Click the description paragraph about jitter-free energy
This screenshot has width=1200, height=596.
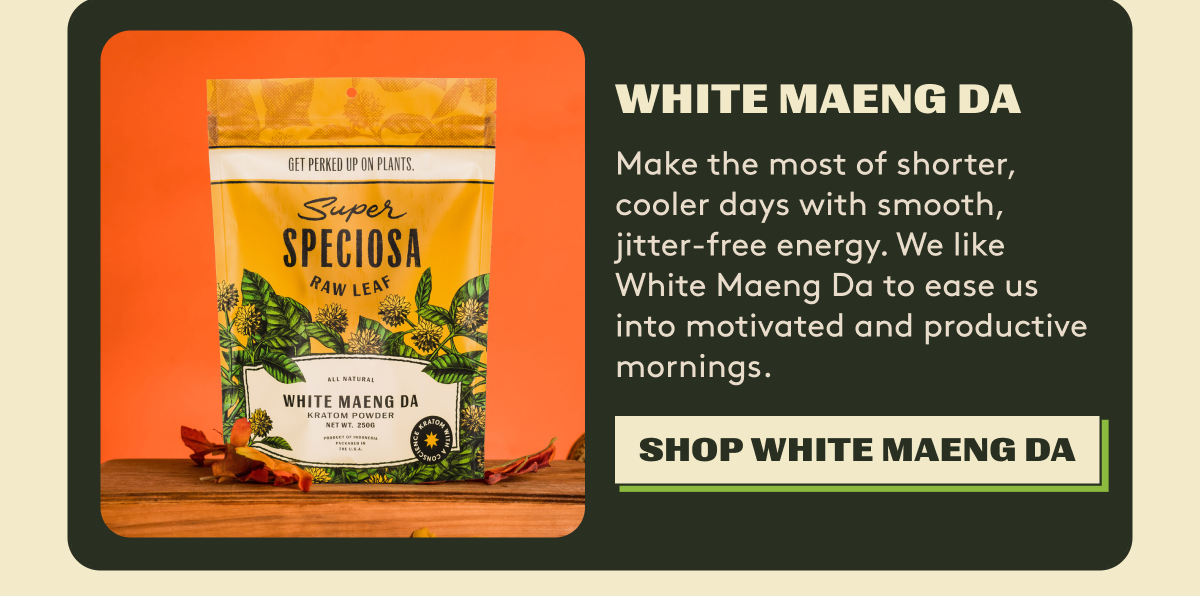click(851, 265)
